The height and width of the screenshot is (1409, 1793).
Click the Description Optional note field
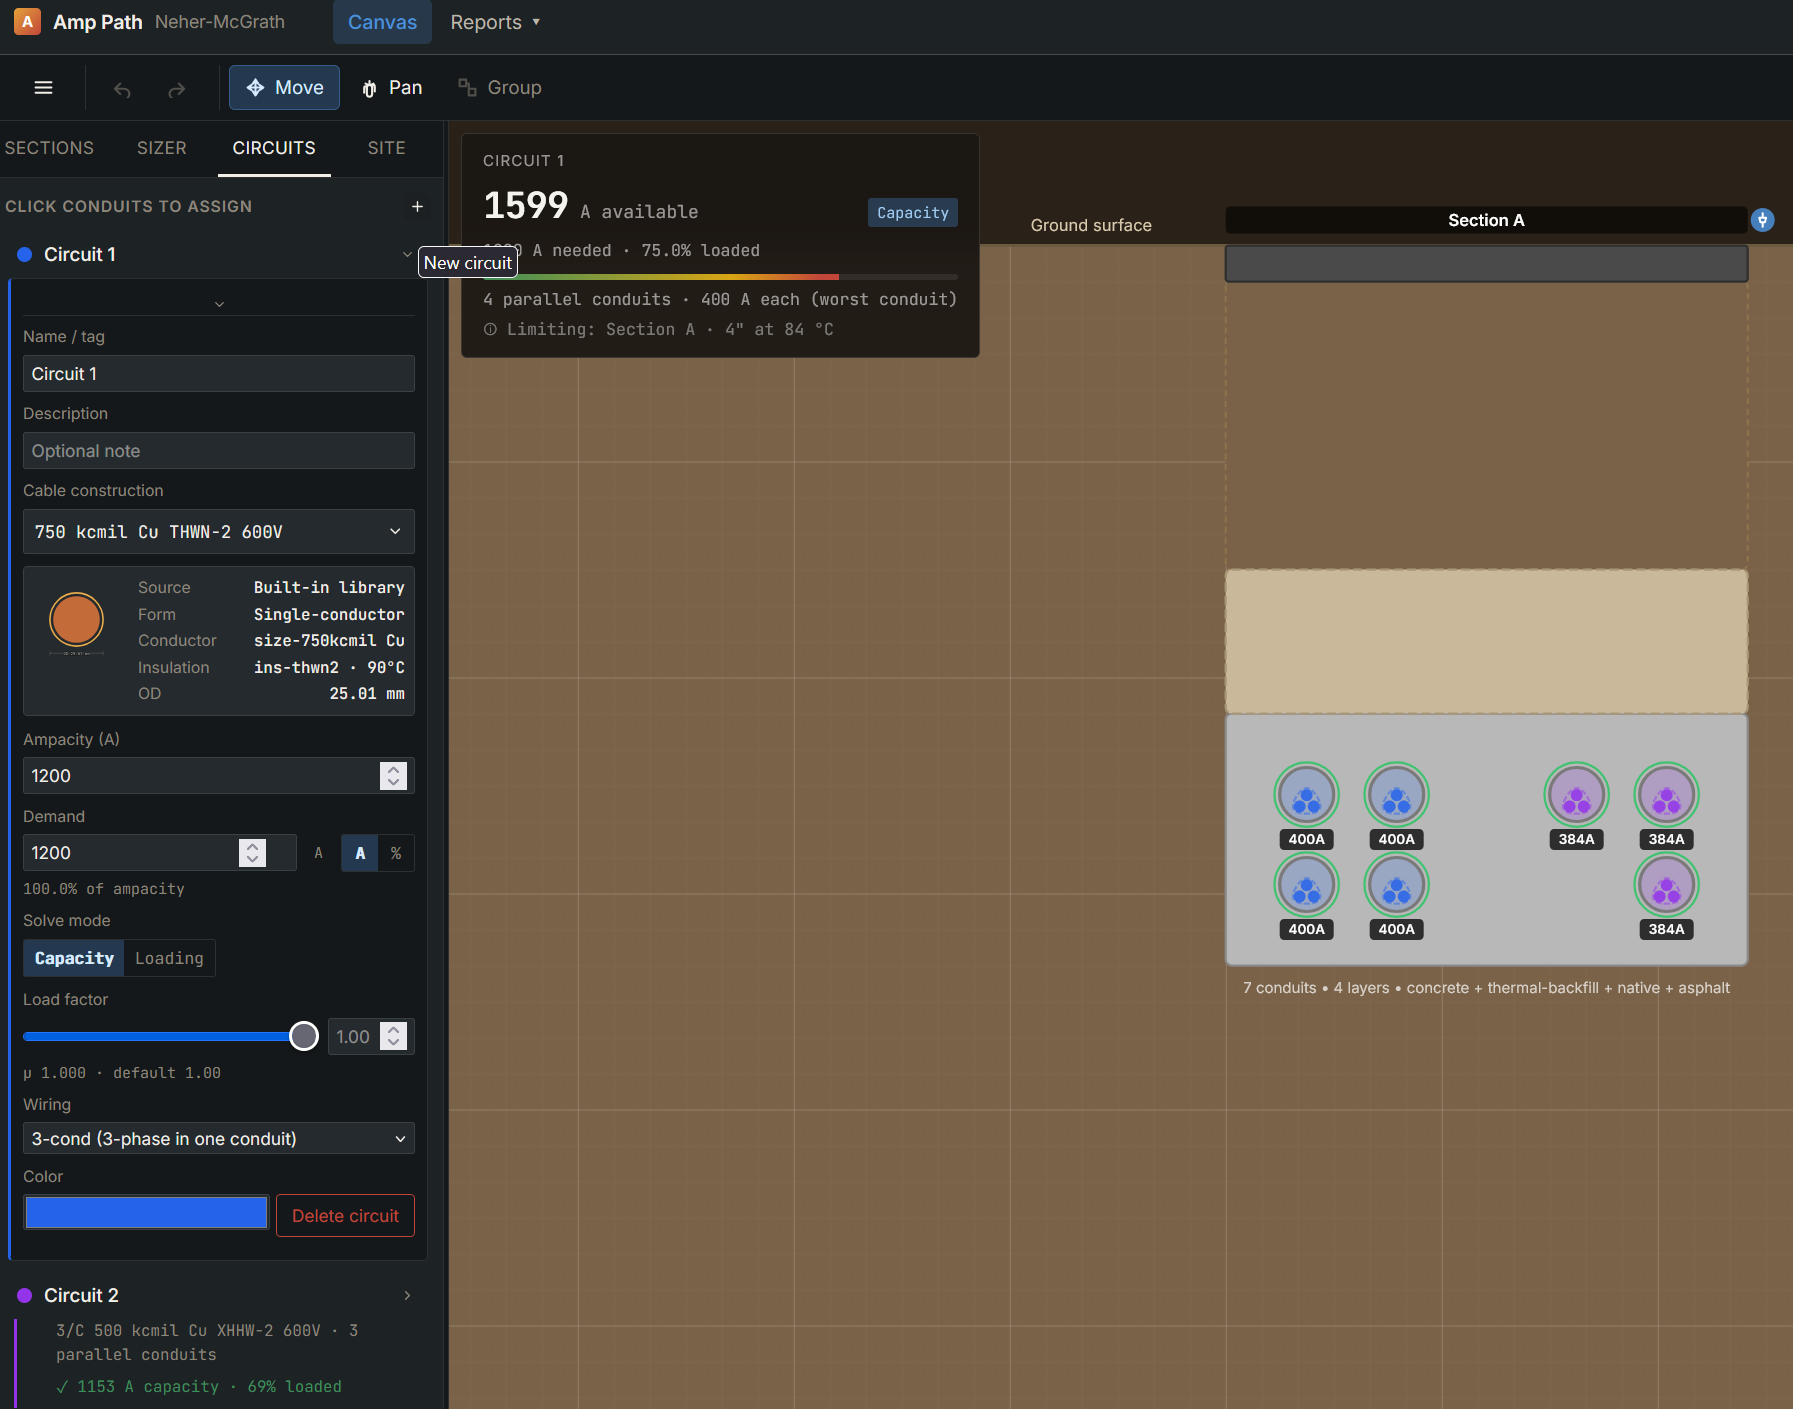pos(219,451)
